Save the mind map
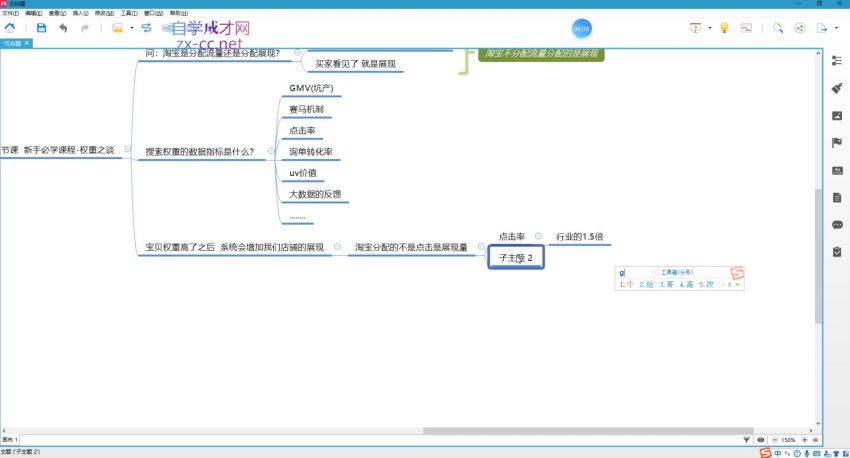Image resolution: width=850 pixels, height=458 pixels. (41, 28)
